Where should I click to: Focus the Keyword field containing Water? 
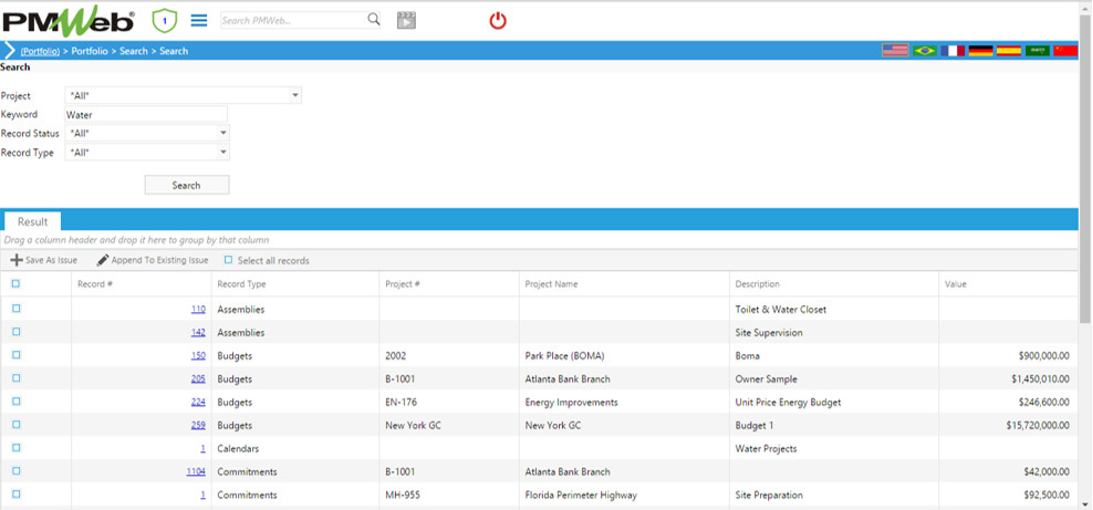click(x=146, y=114)
